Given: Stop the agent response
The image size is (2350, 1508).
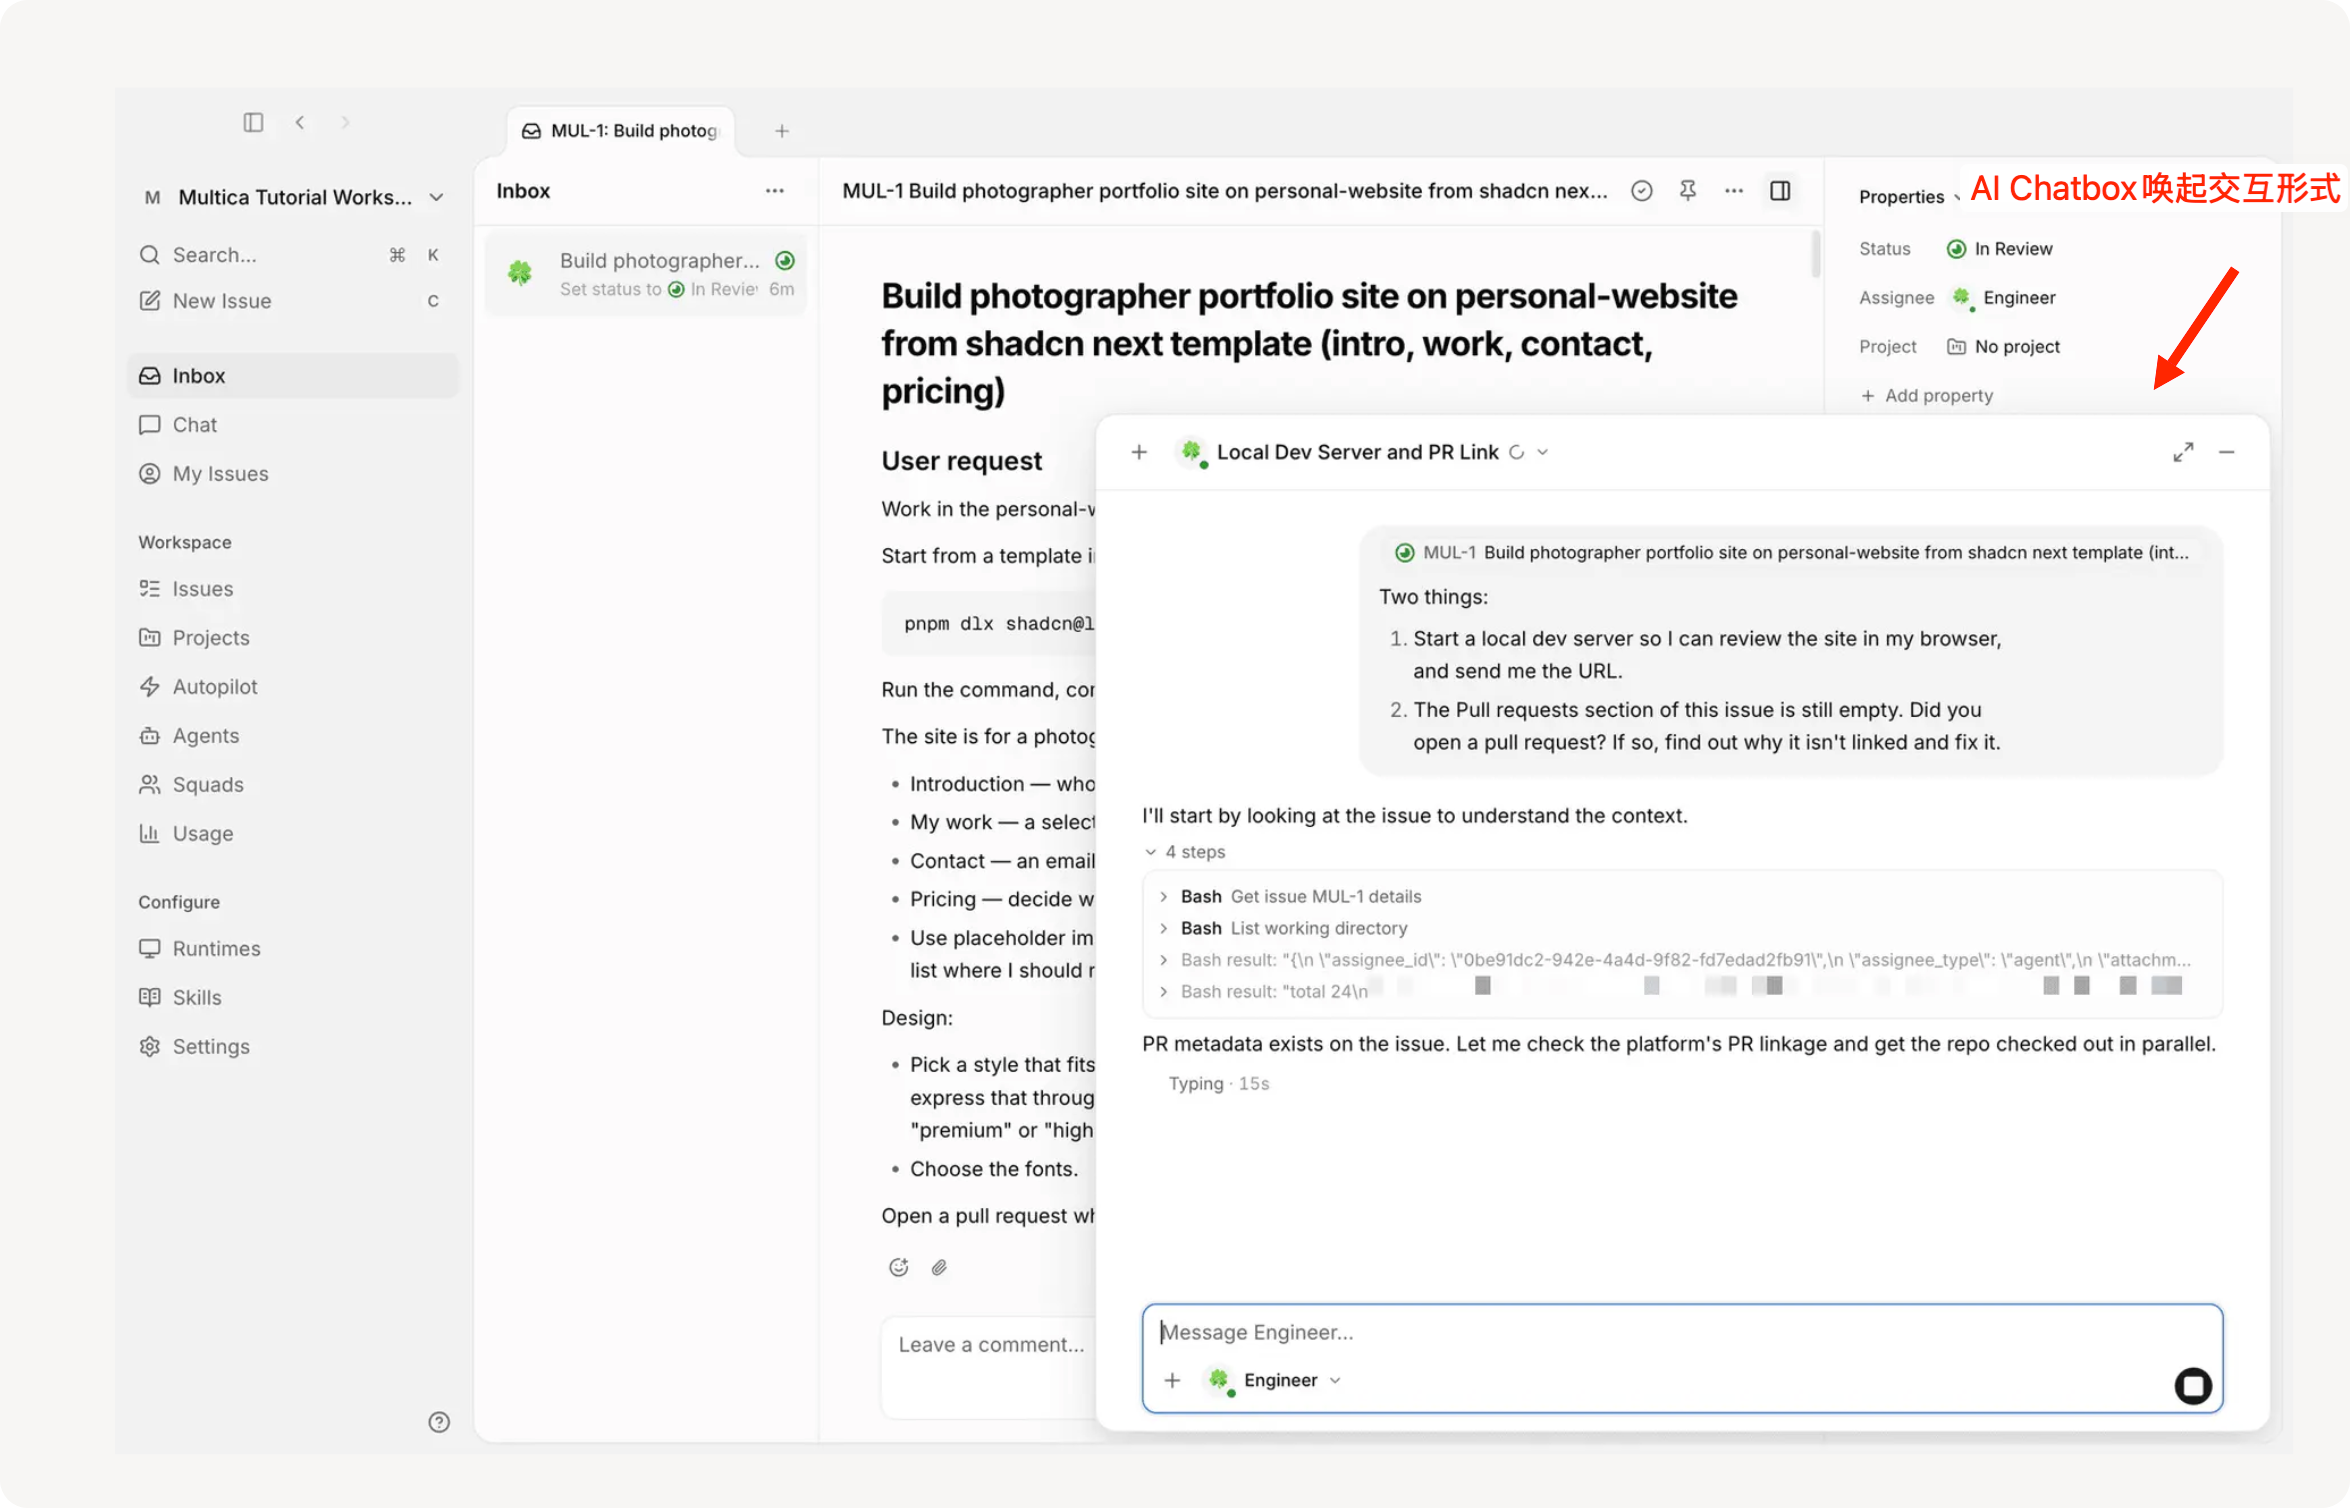Looking at the screenshot, I should pos(2193,1386).
